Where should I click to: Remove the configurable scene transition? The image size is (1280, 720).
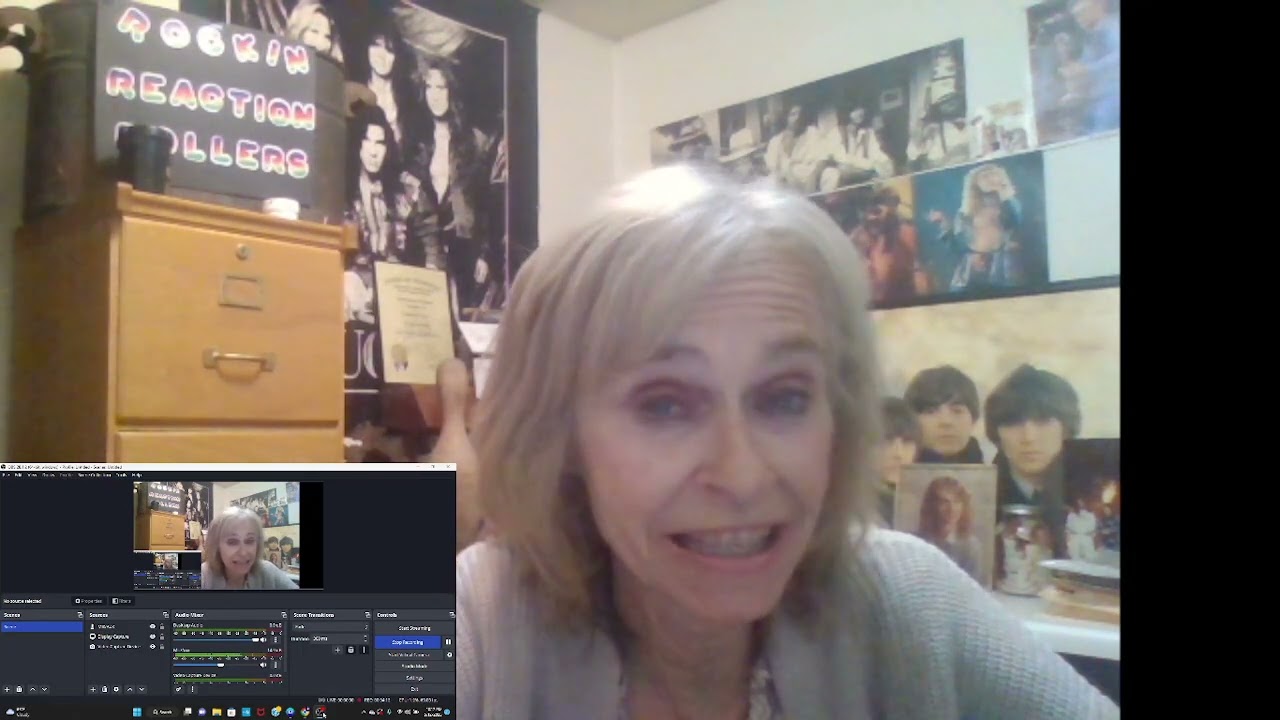351,650
